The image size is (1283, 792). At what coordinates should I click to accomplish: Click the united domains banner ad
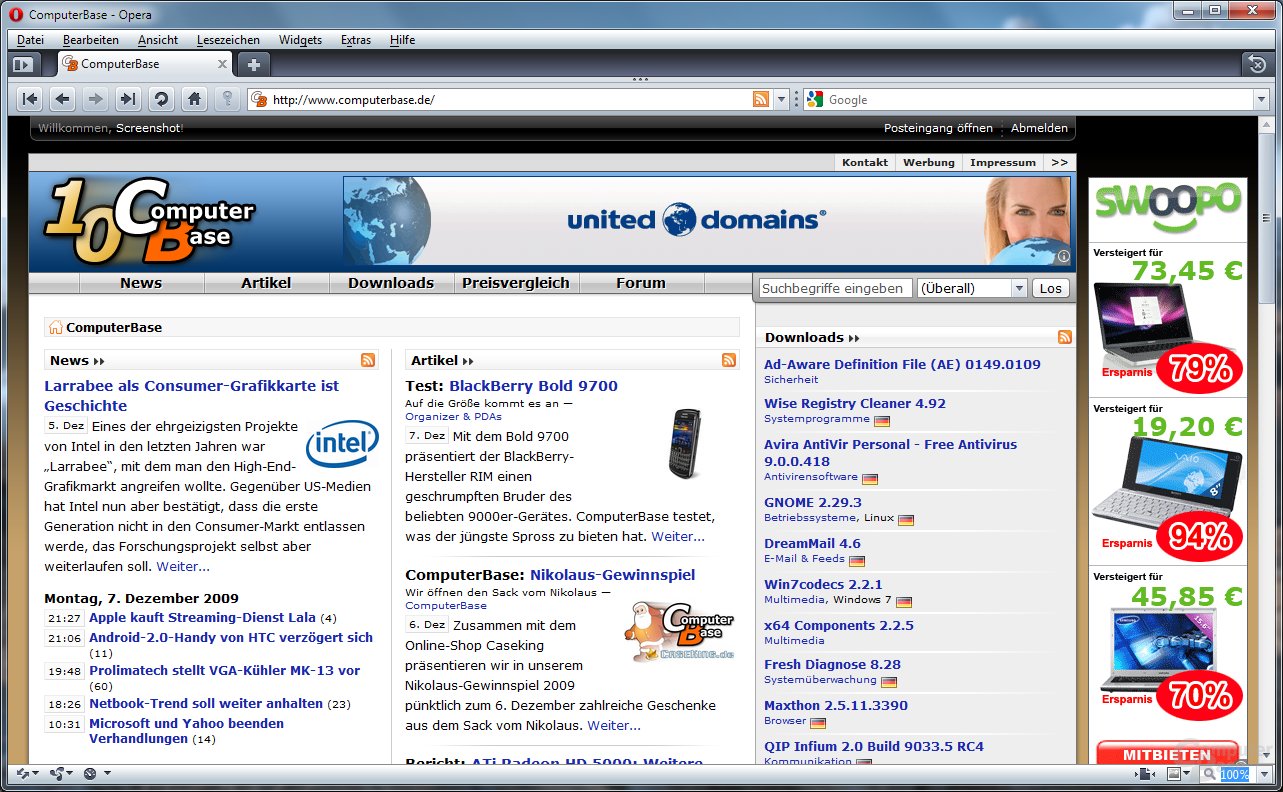pos(706,220)
